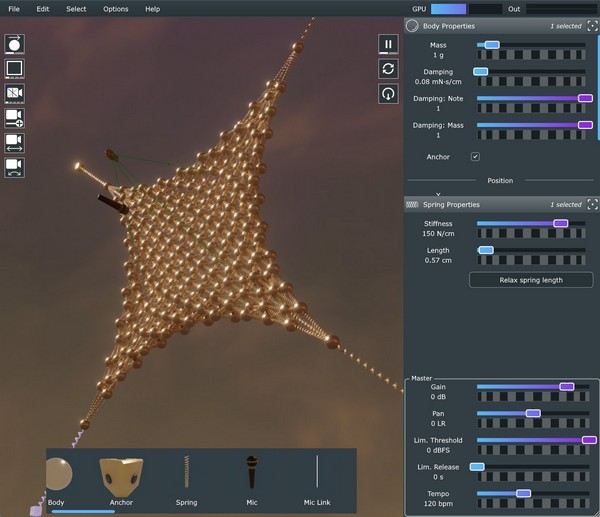Click the add camera icon
Viewport: 600px width, 517px height.
[15, 118]
